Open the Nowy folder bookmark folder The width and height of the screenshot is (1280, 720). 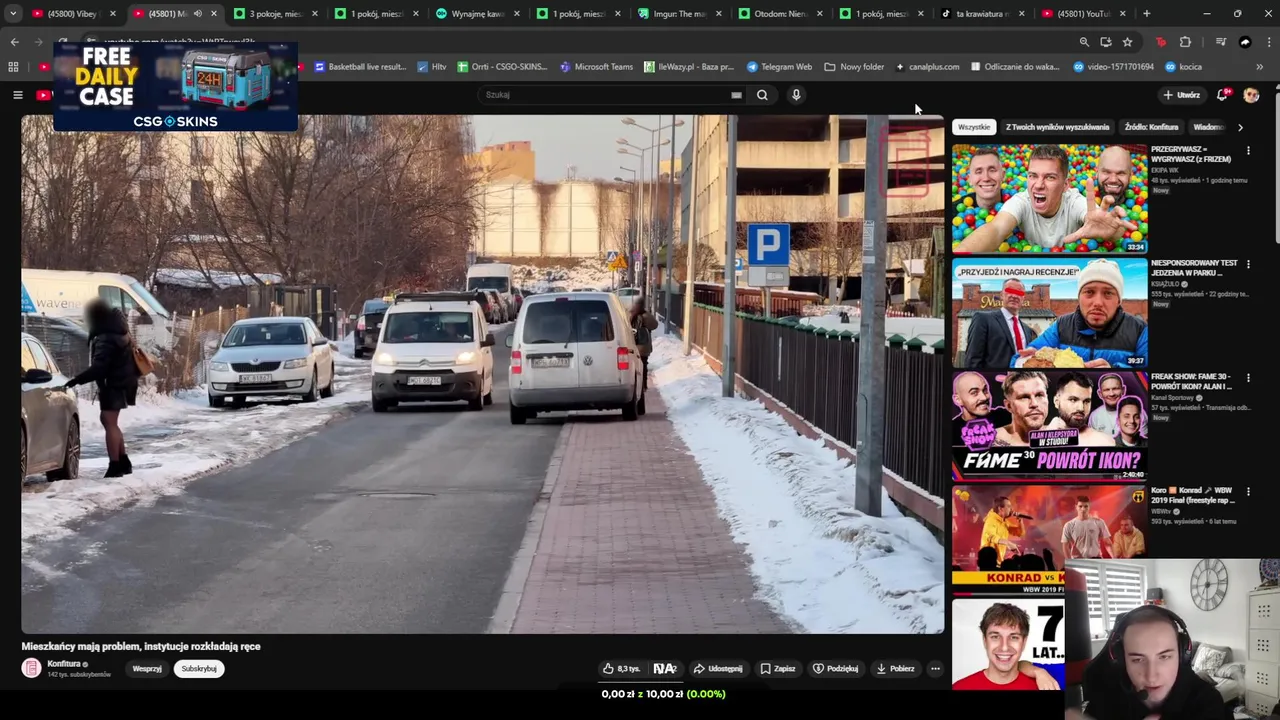pyautogui.click(x=854, y=67)
